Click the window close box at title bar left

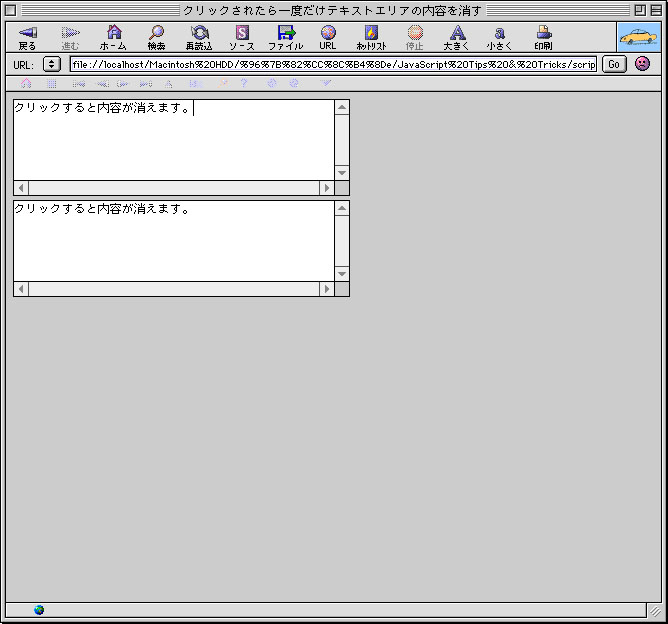pos(11,10)
